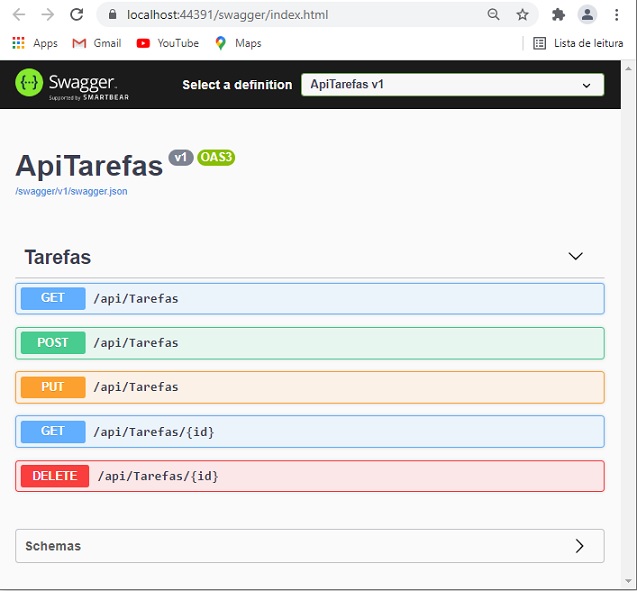This screenshot has width=637, height=591.
Task: Open the Maps bookmark
Action: 238,43
